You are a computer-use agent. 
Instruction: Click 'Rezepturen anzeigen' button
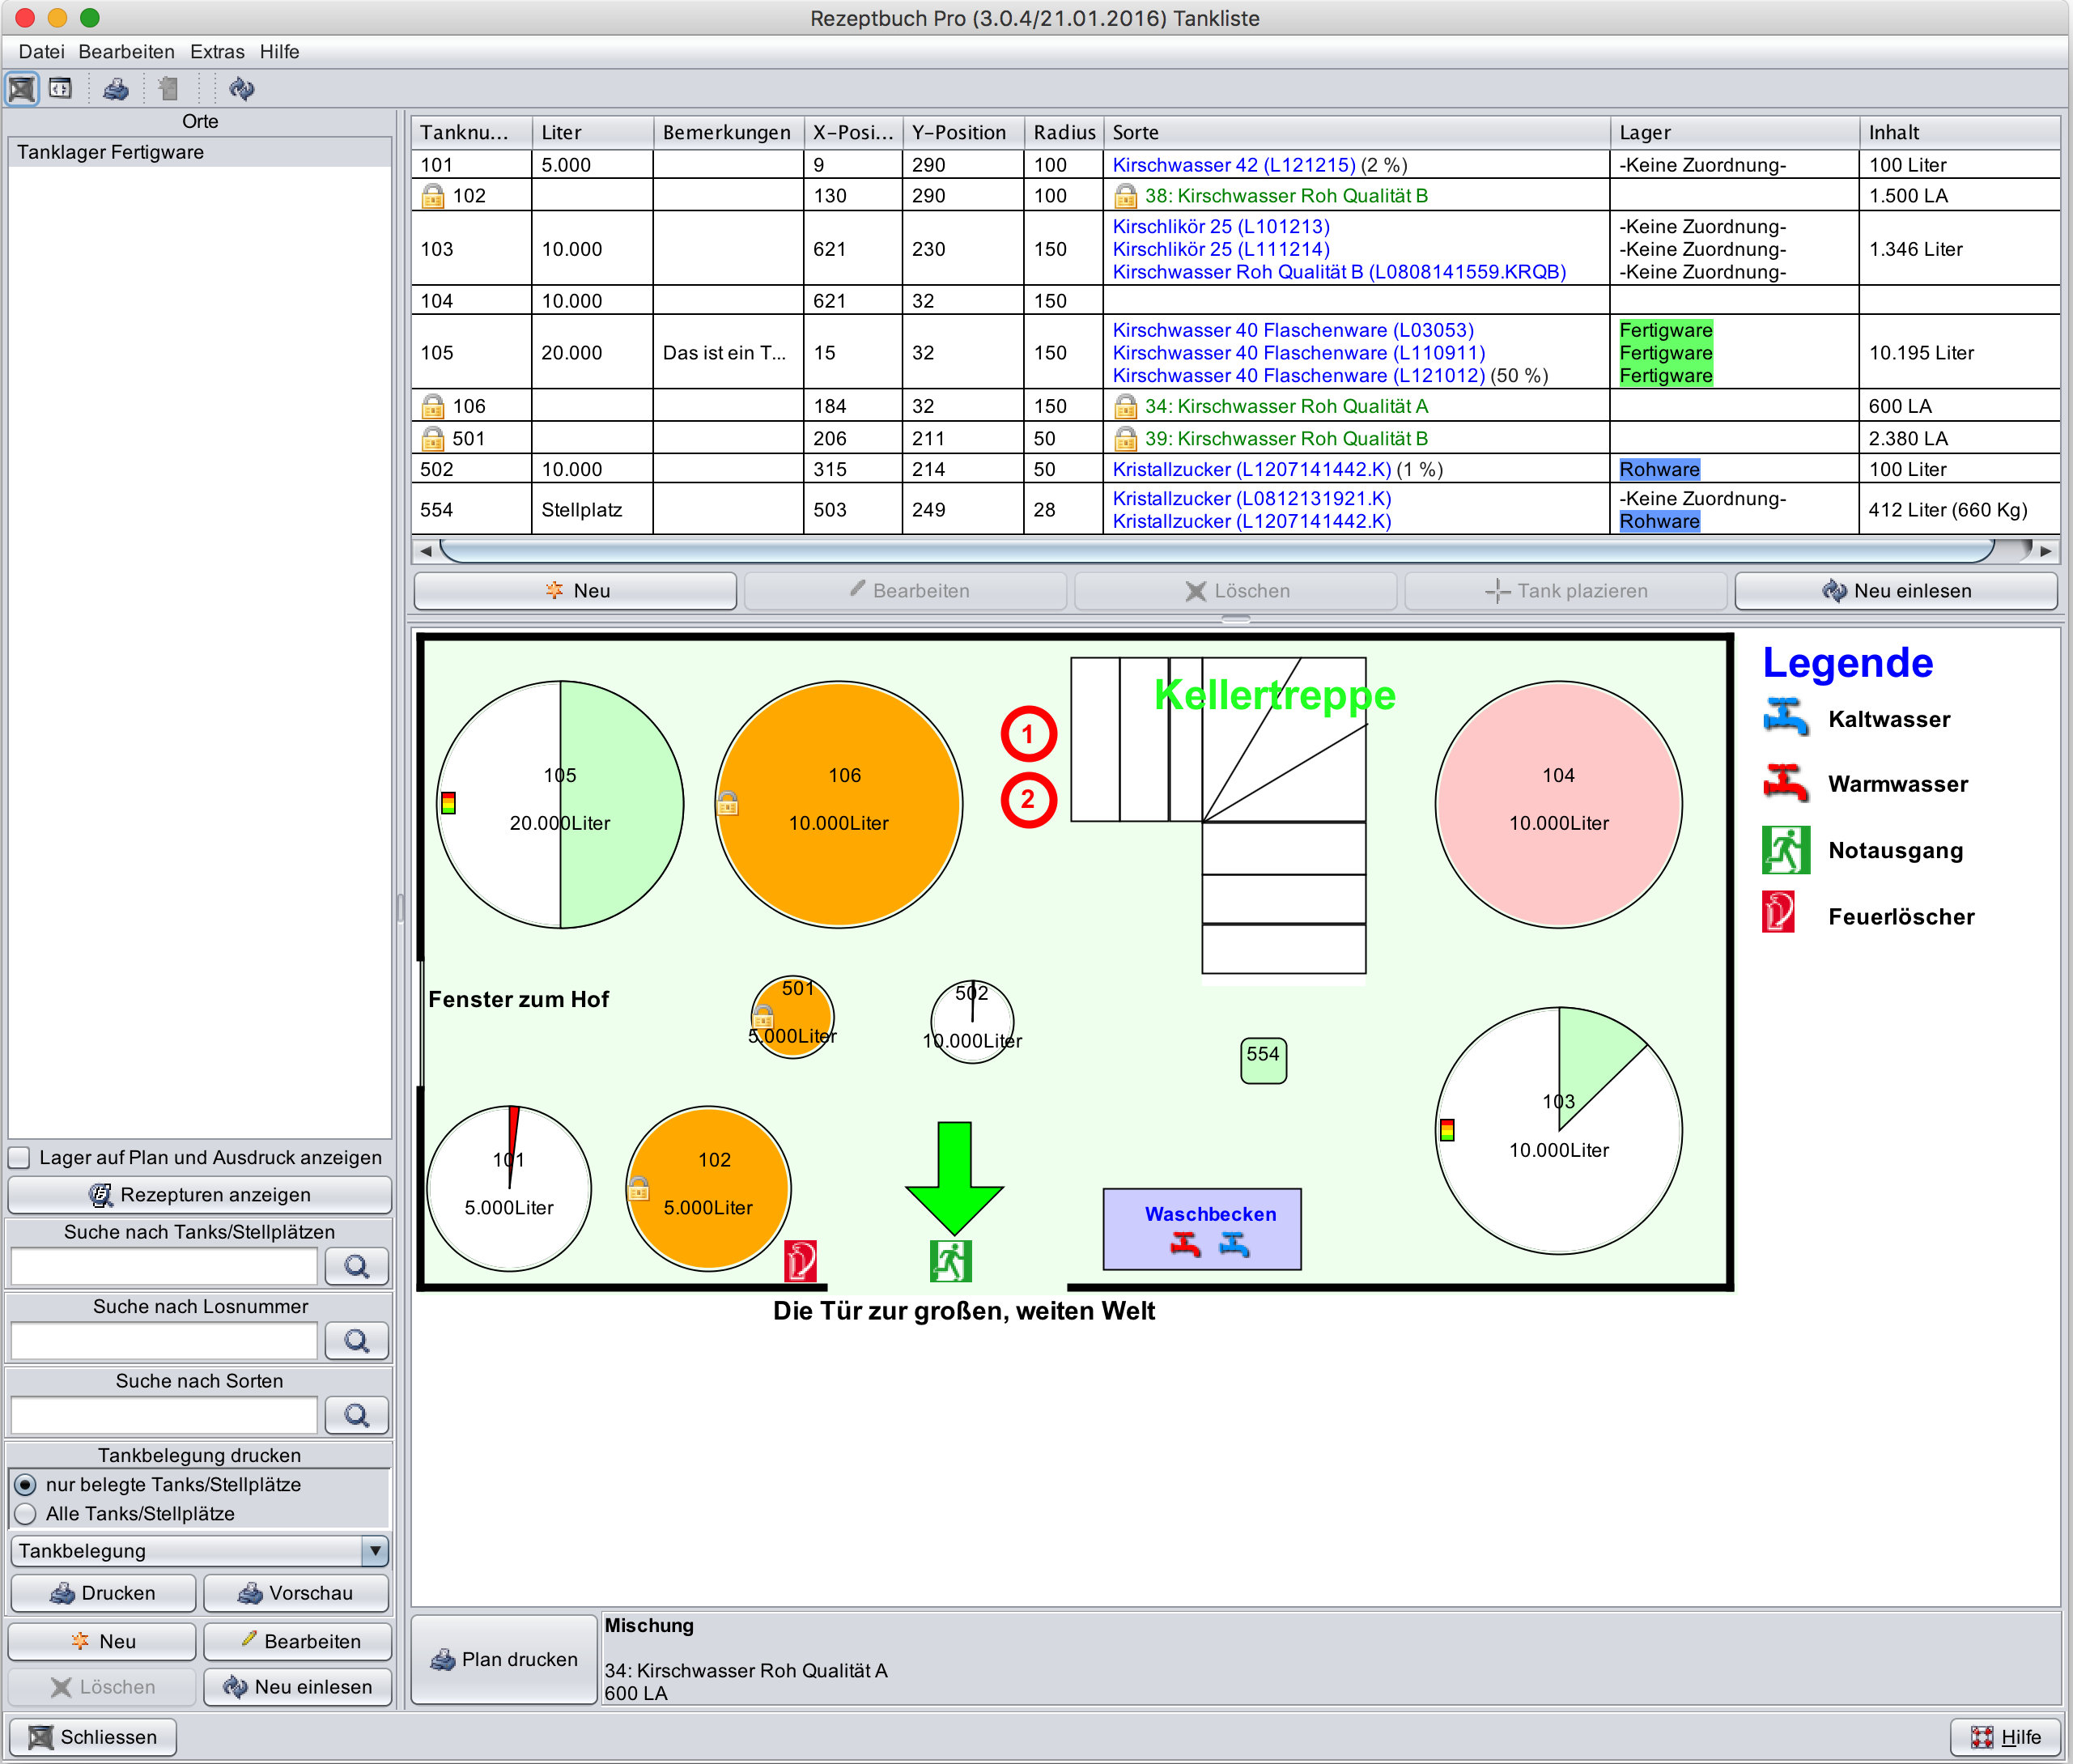199,1195
